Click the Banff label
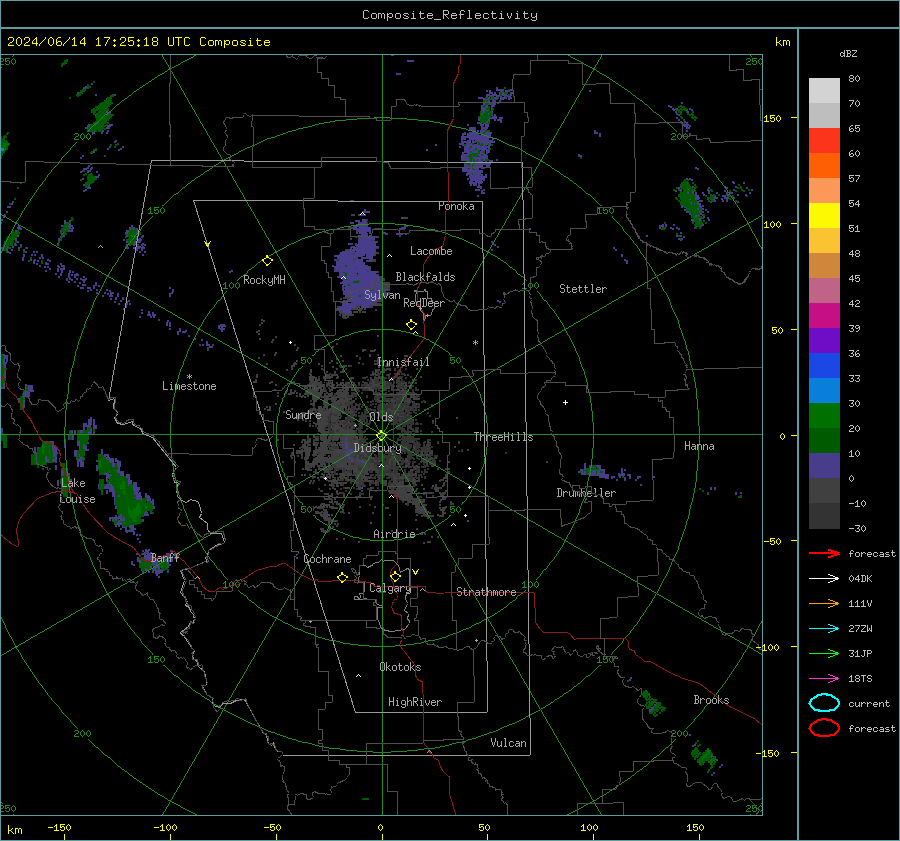900x841 pixels. (x=165, y=557)
